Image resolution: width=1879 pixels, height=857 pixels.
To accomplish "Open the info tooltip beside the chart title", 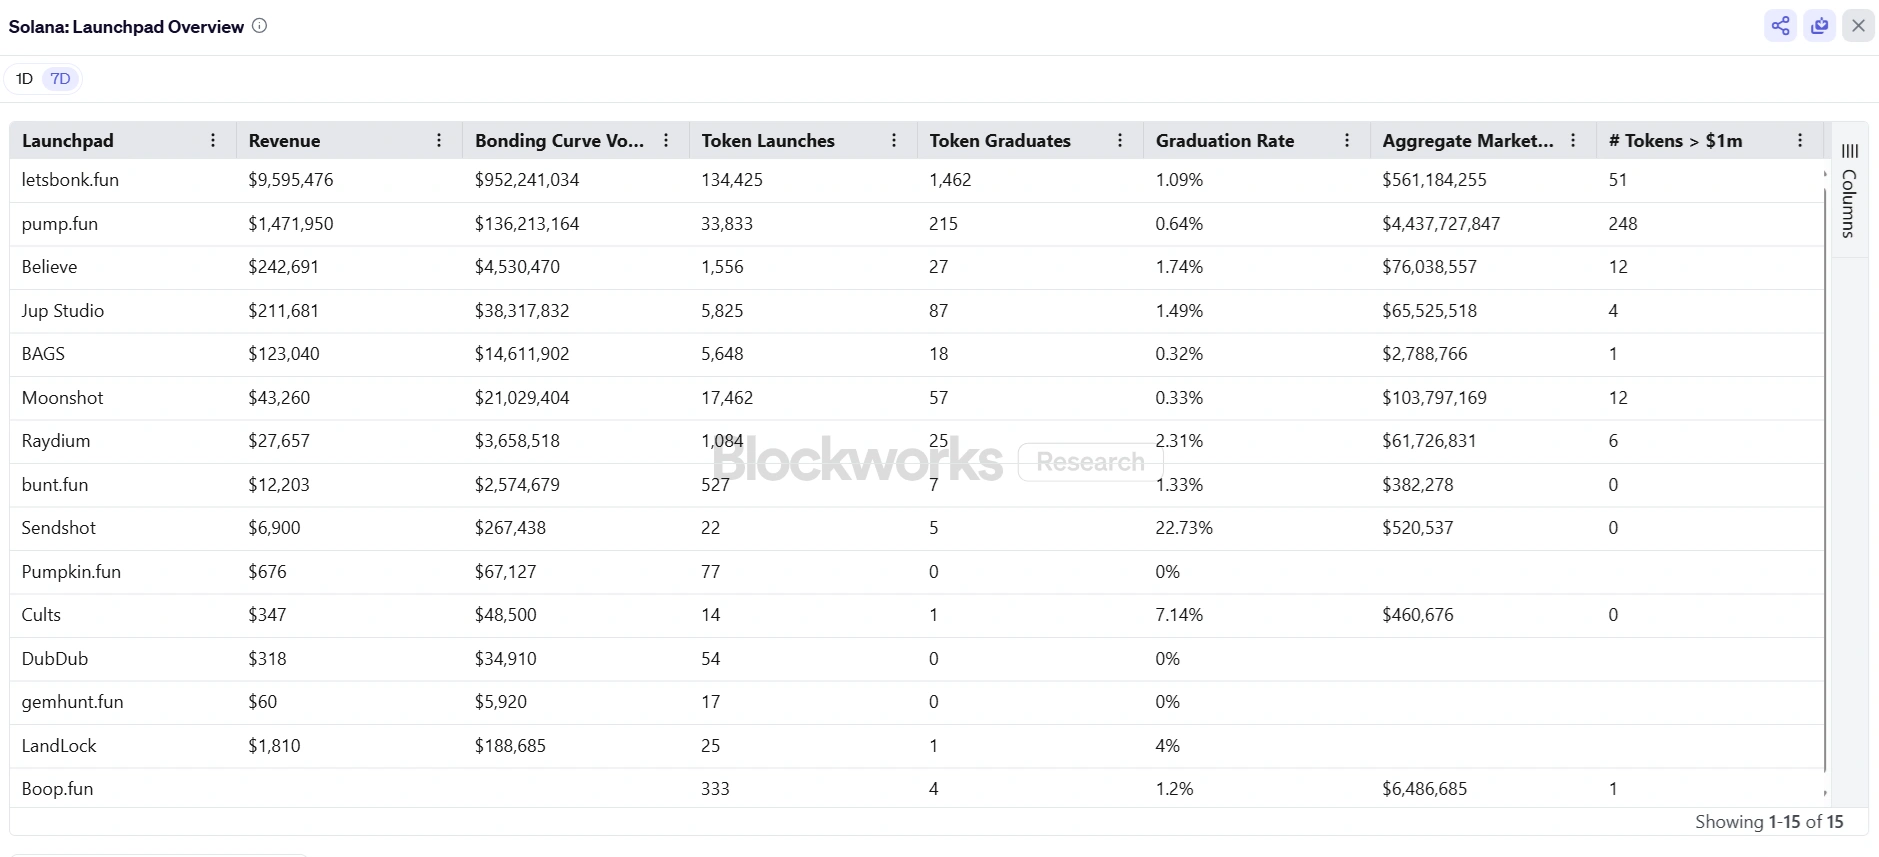I will point(259,26).
